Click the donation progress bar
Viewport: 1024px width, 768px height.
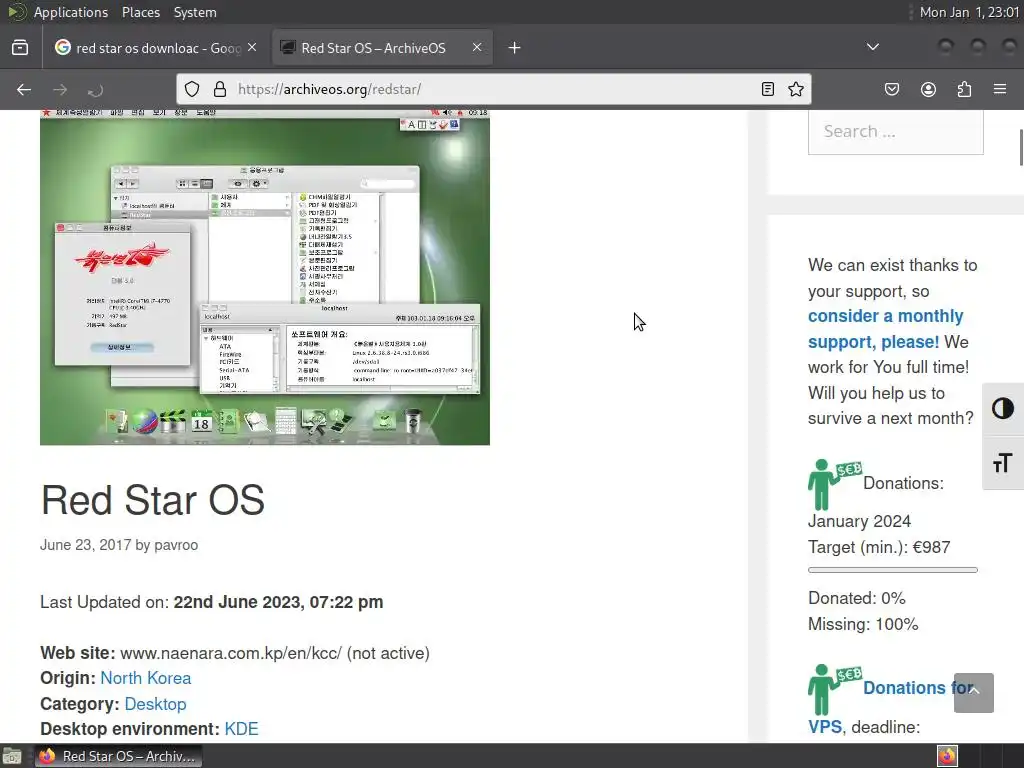[893, 570]
